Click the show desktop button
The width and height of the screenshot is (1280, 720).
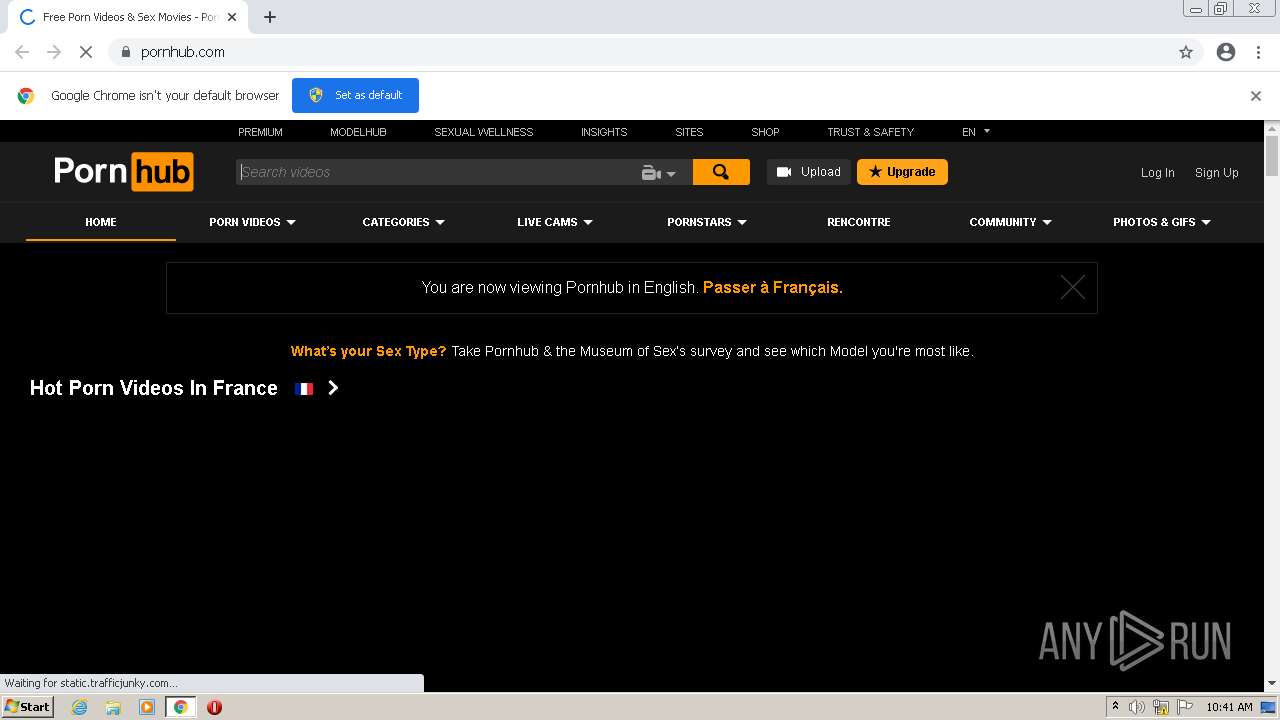click(1269, 707)
